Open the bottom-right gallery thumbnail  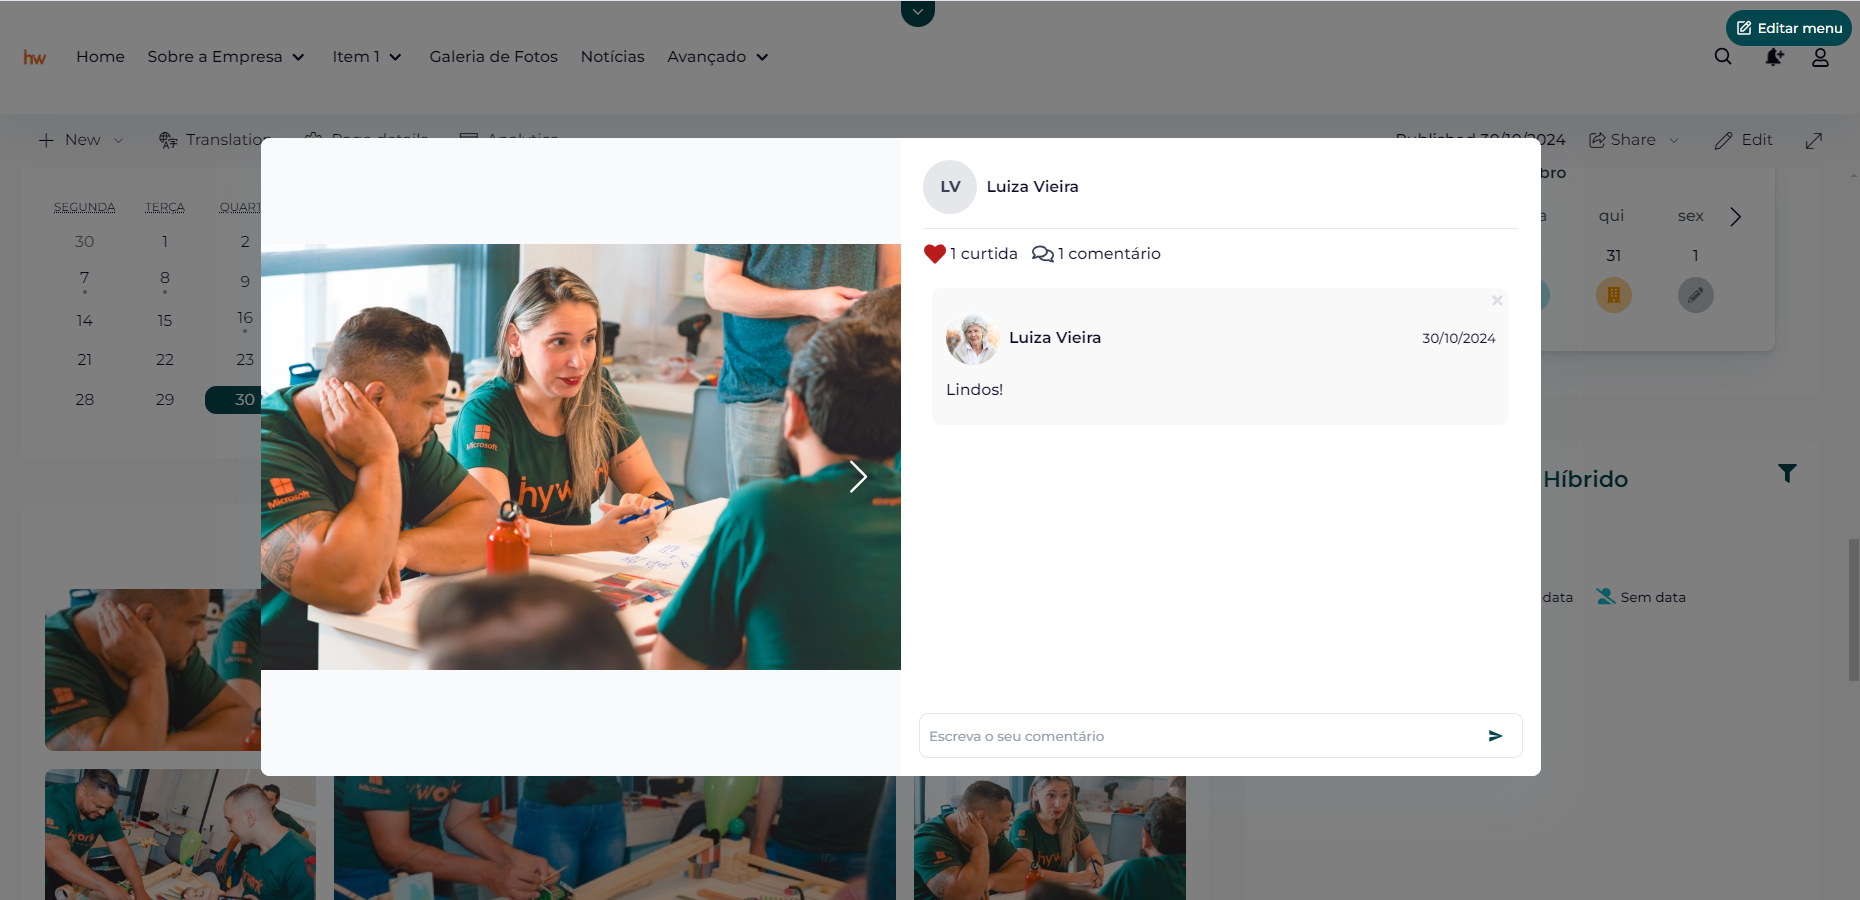point(1050,838)
